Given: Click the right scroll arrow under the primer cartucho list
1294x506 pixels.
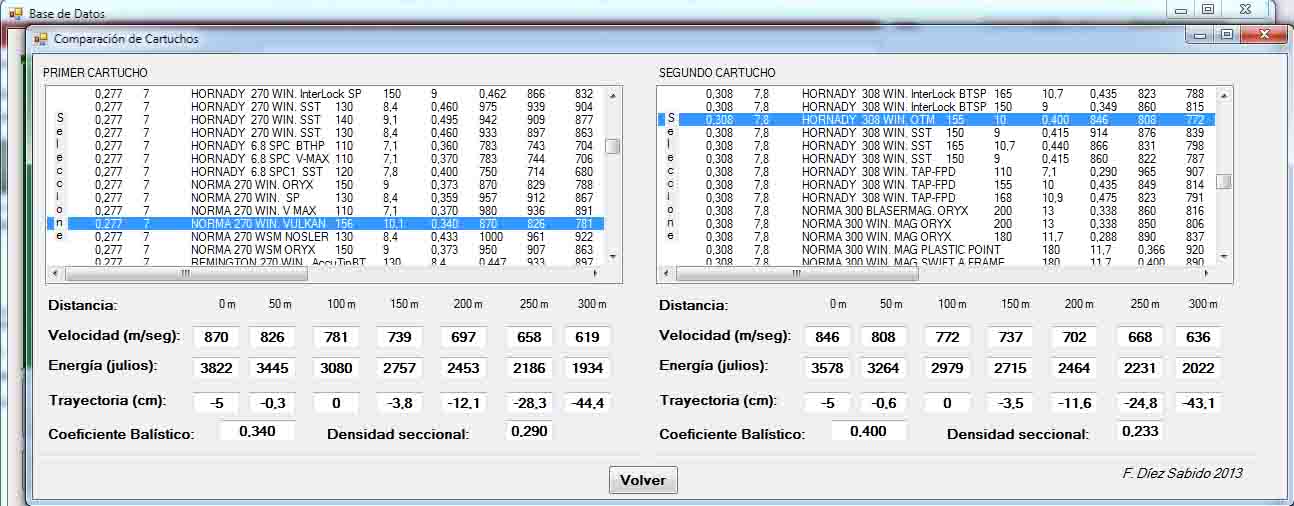Looking at the screenshot, I should coord(595,273).
